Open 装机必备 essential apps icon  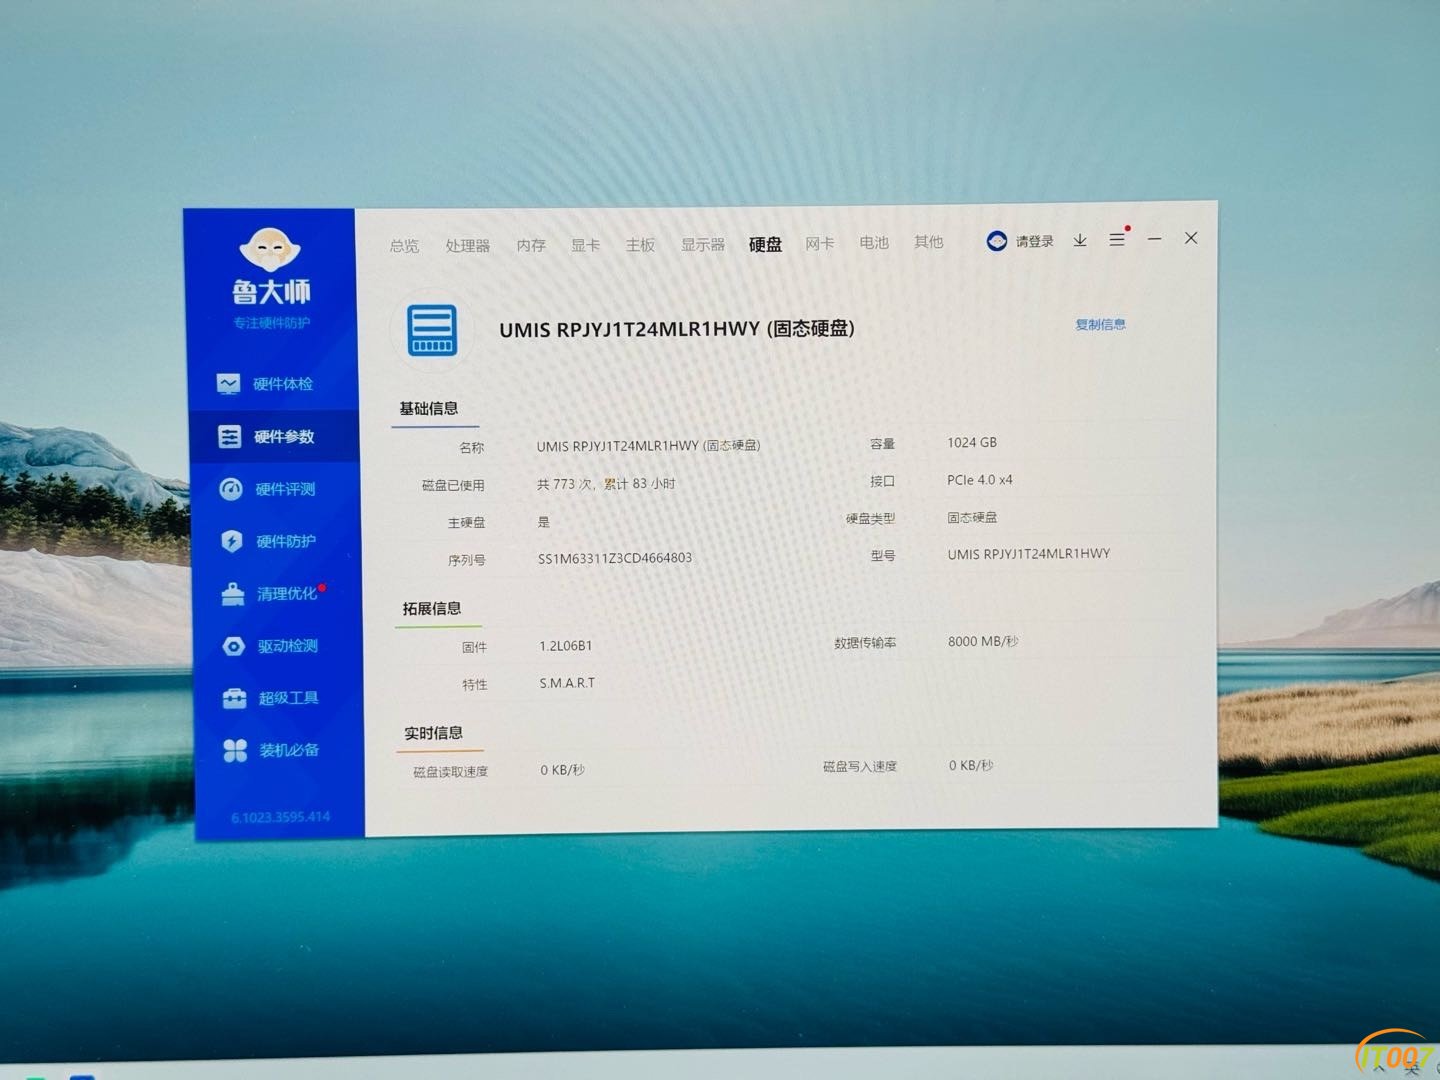pyautogui.click(x=235, y=750)
